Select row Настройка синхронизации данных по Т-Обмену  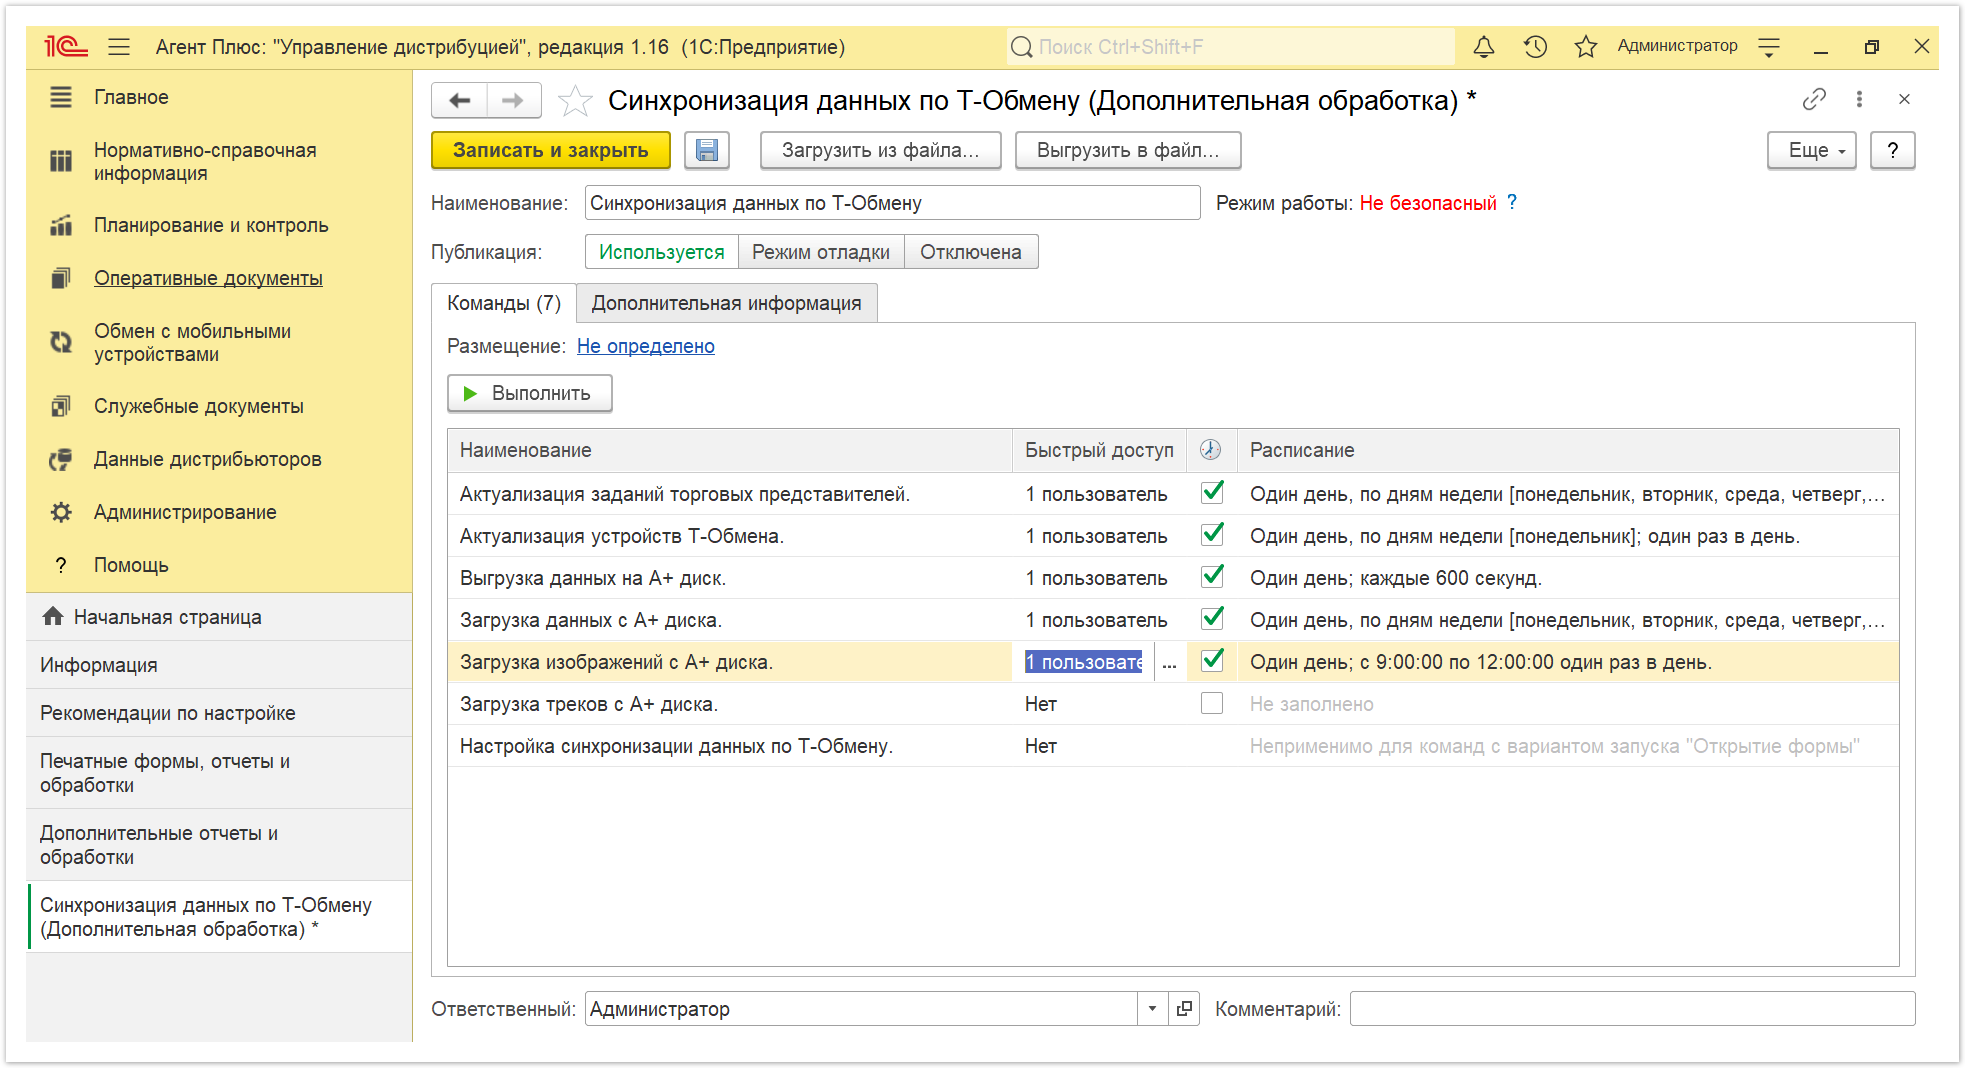[1173, 746]
